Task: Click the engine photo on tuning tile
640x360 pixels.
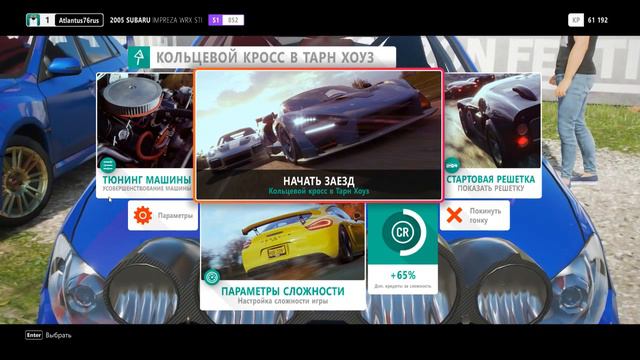Action: (x=145, y=121)
